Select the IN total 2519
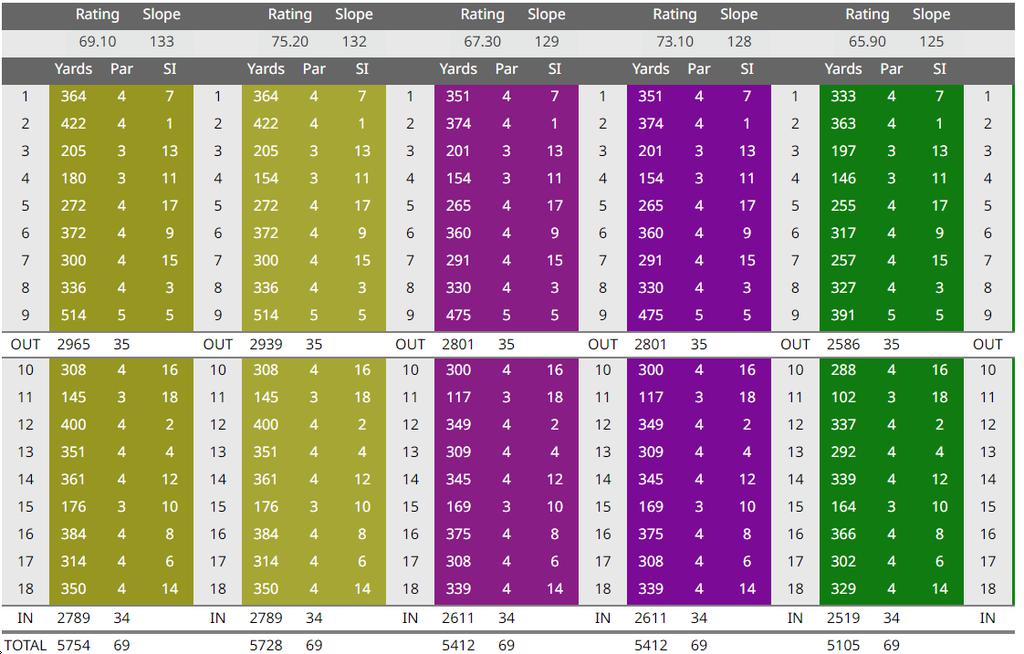 coord(843,618)
